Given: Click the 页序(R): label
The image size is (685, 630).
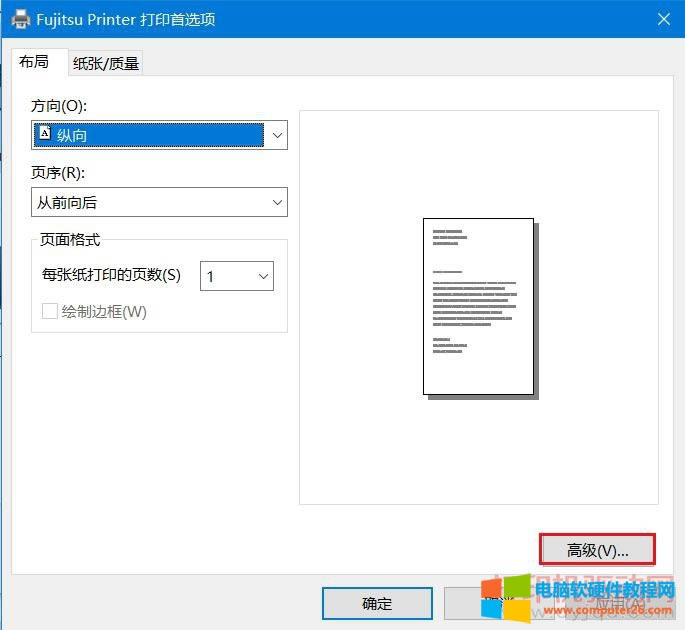Looking at the screenshot, I should [59, 173].
